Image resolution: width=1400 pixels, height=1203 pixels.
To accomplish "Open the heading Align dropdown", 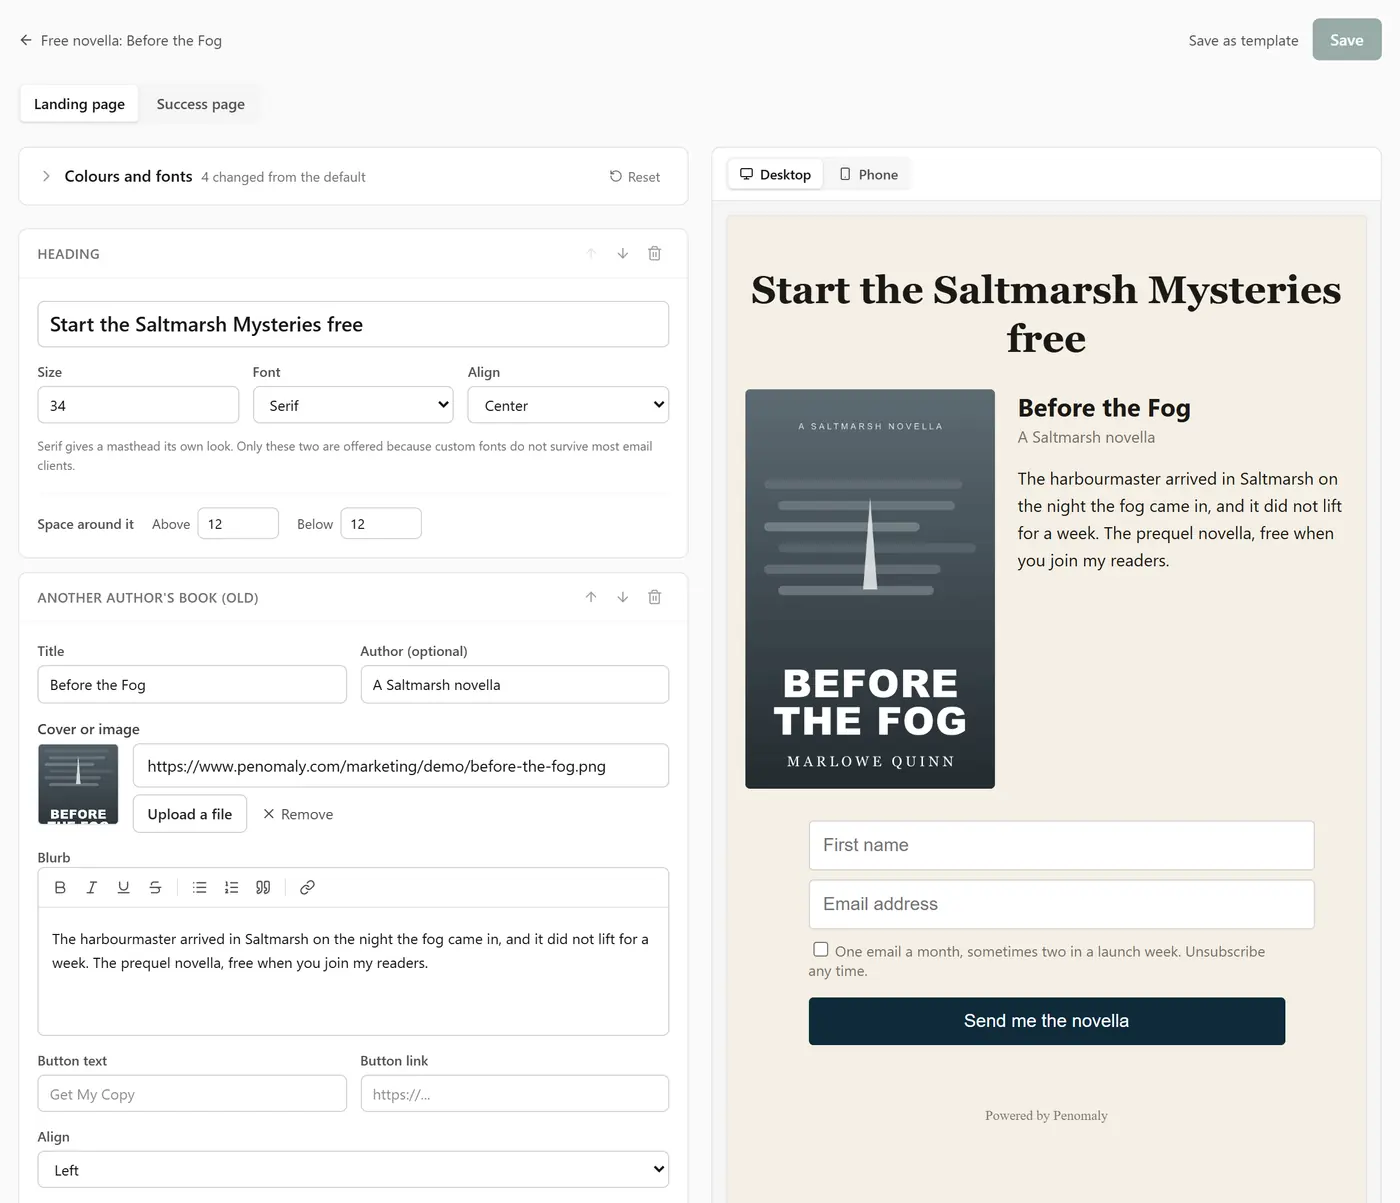I will pos(568,405).
